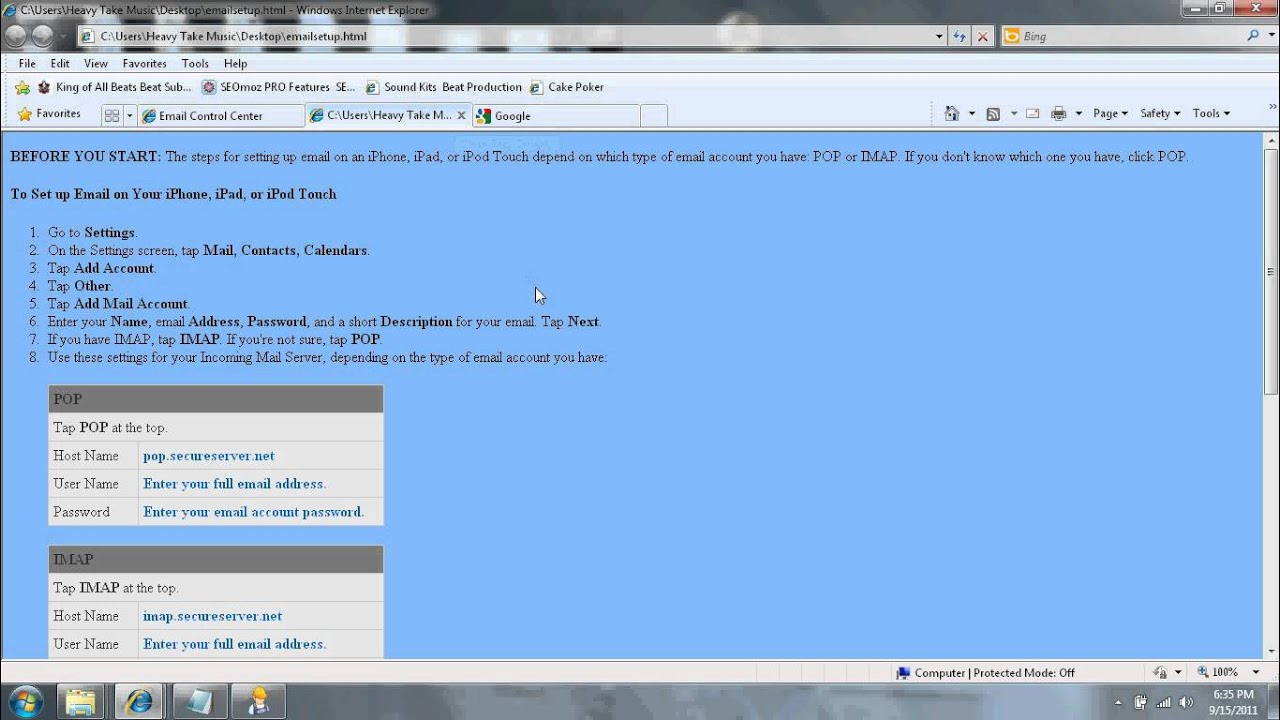Click the pop.secureserver.net host name text
Screen dimensions: 1280x720
pos(209,456)
